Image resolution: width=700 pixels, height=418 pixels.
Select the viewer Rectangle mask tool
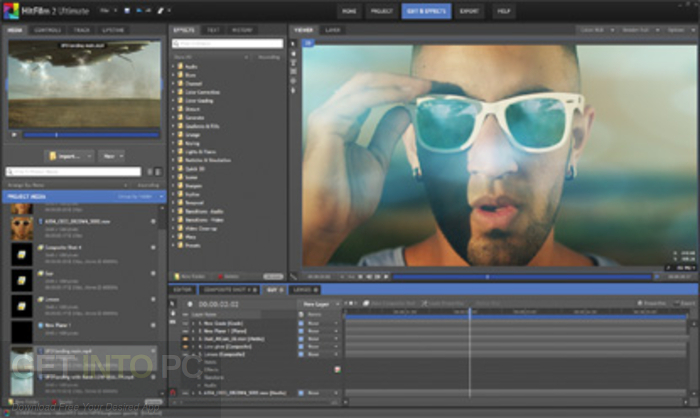[x=293, y=71]
